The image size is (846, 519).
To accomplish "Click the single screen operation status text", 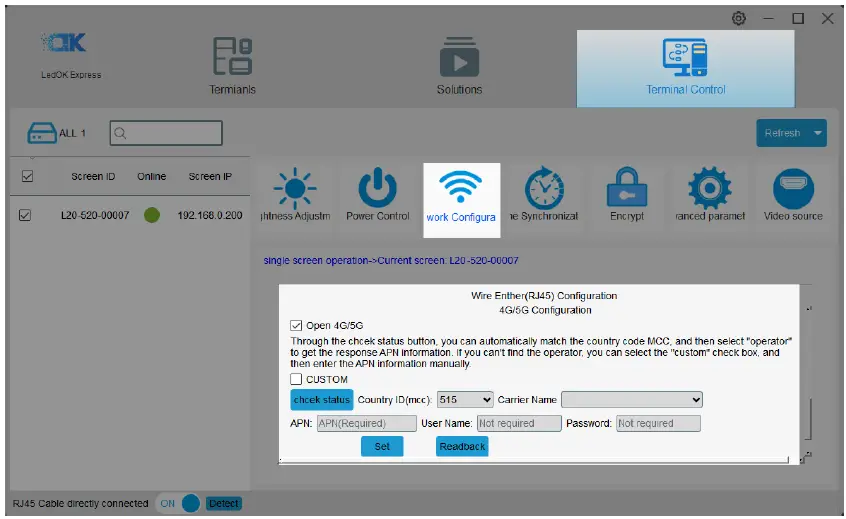I will pyautogui.click(x=391, y=261).
